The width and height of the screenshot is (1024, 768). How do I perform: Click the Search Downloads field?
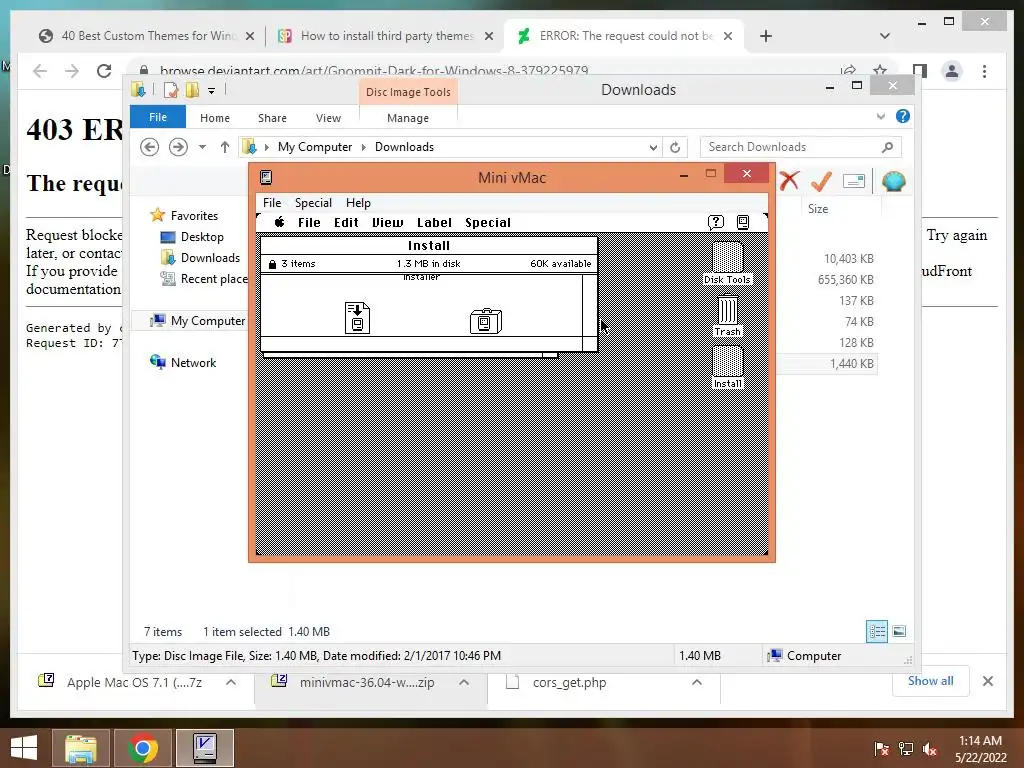tap(801, 147)
